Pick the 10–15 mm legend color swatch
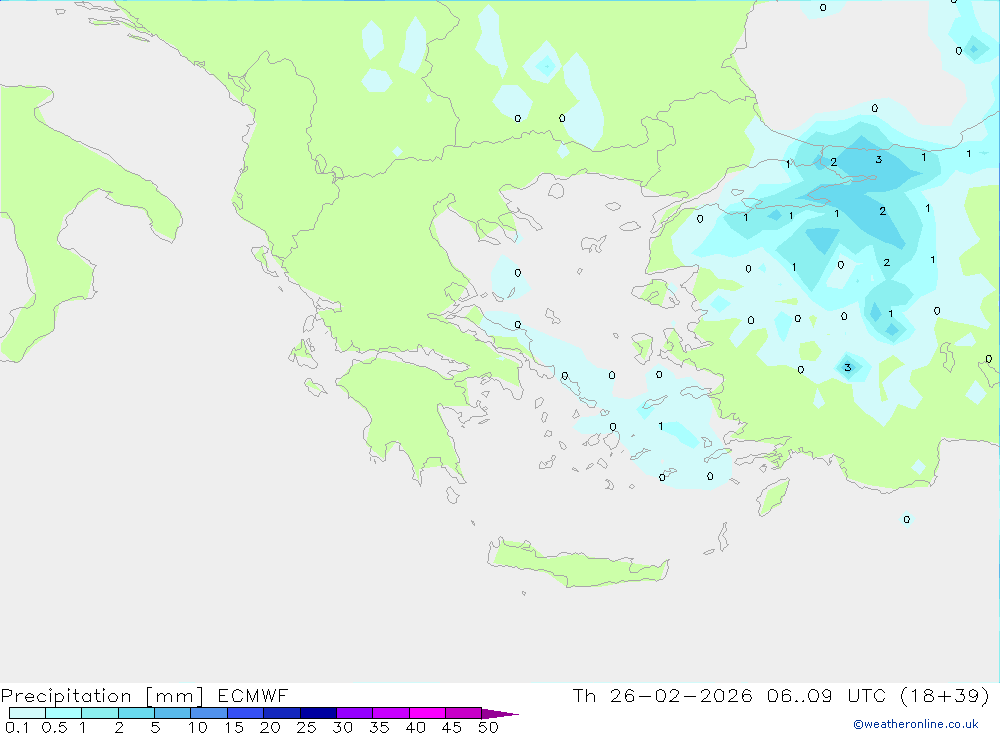Viewport: 1000px width, 733px height. [209, 713]
